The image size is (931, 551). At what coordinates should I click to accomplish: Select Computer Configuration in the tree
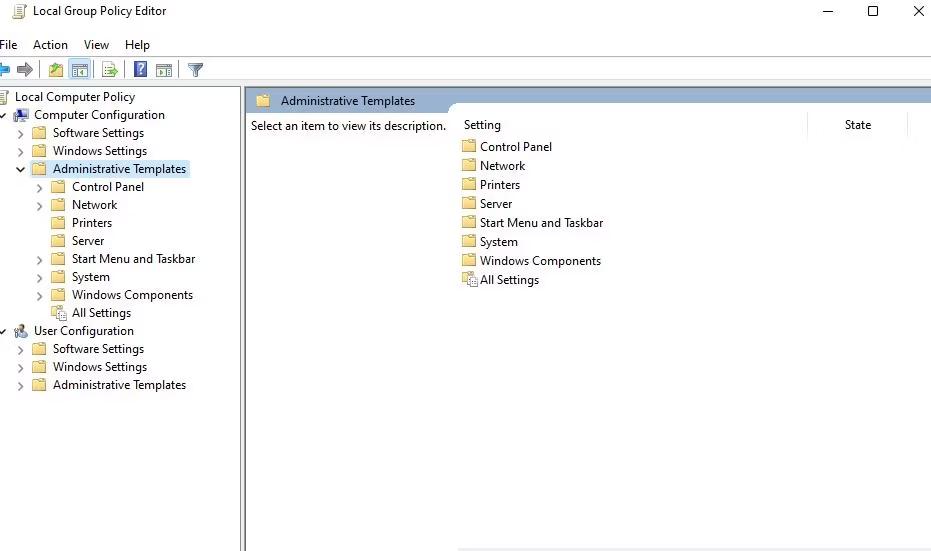(x=99, y=115)
